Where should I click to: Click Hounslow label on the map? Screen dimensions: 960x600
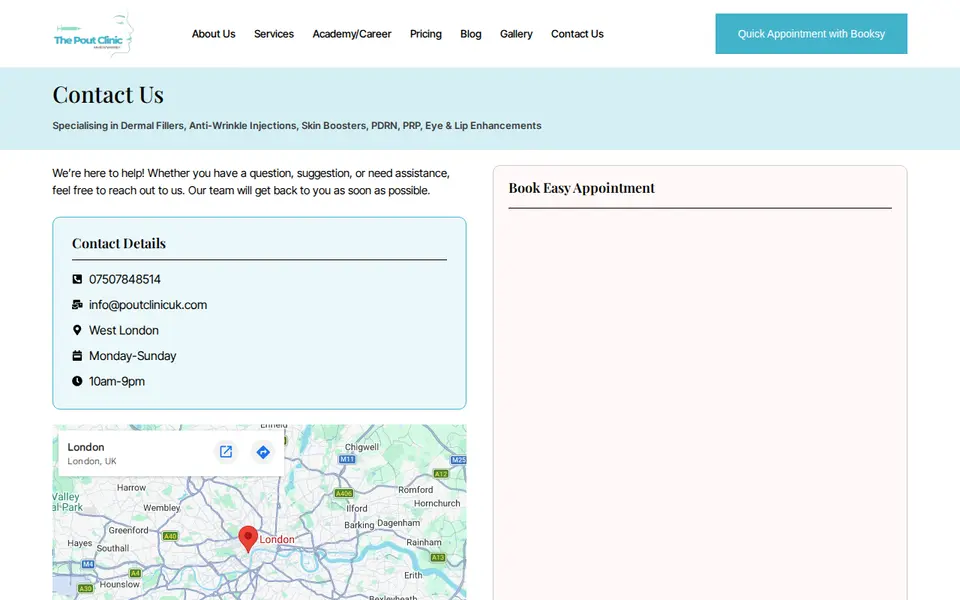(x=119, y=584)
